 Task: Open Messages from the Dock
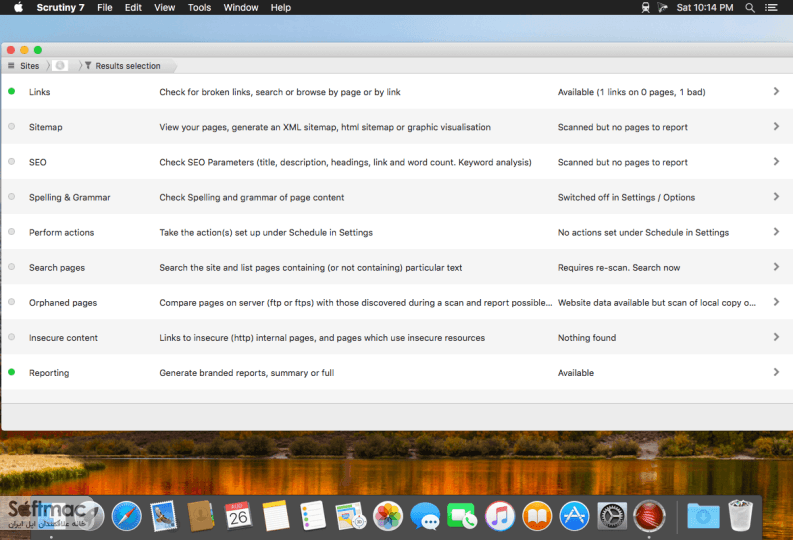[x=425, y=516]
